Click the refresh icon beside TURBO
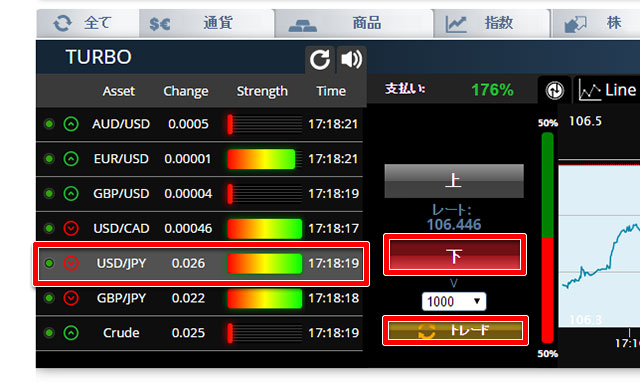The image size is (640, 382). tap(320, 60)
